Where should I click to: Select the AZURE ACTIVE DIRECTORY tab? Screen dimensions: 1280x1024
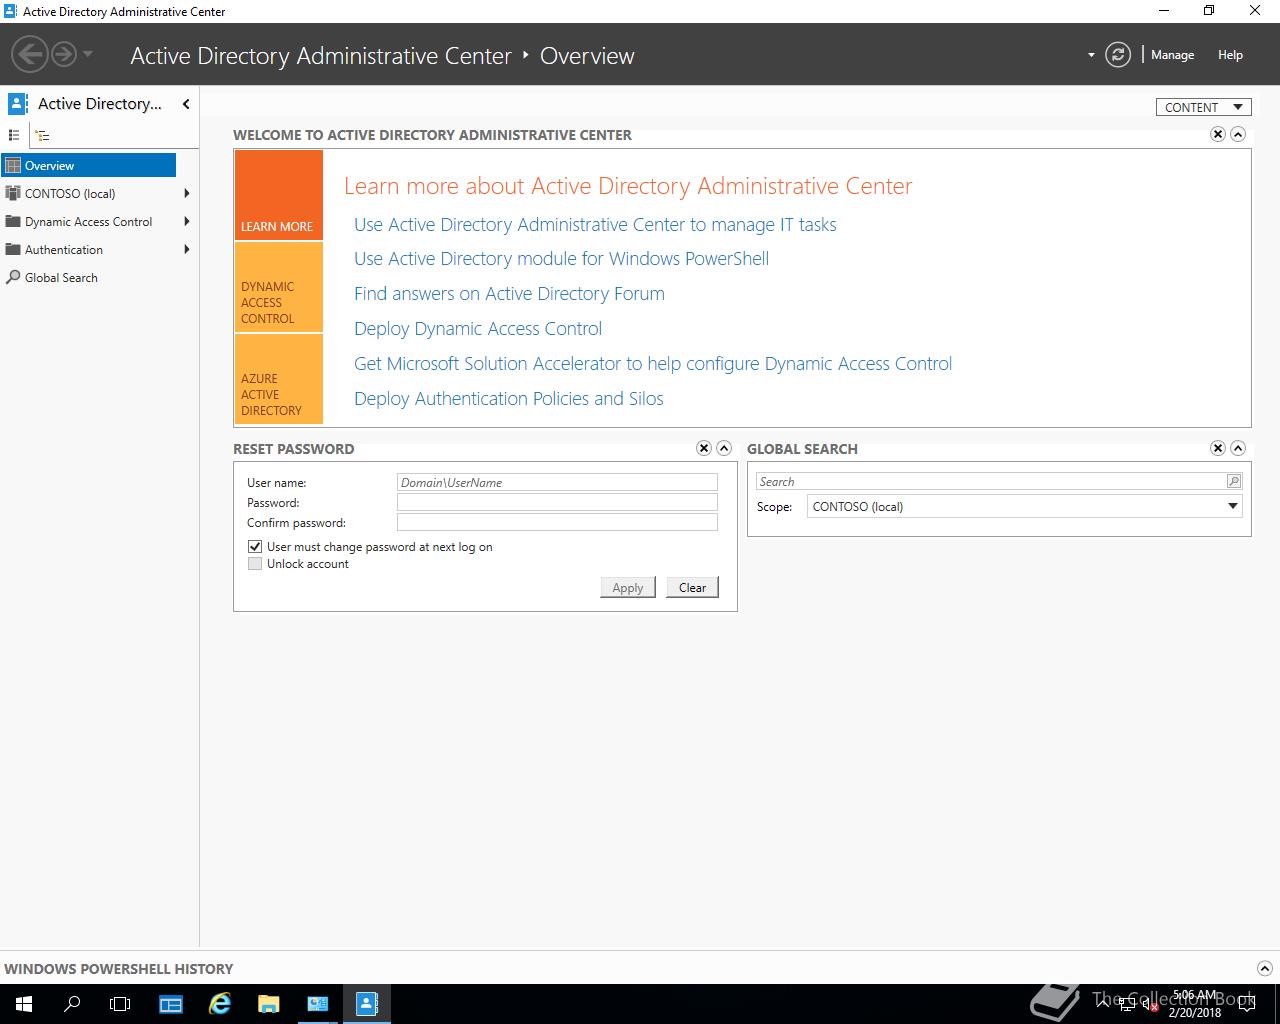click(x=279, y=379)
